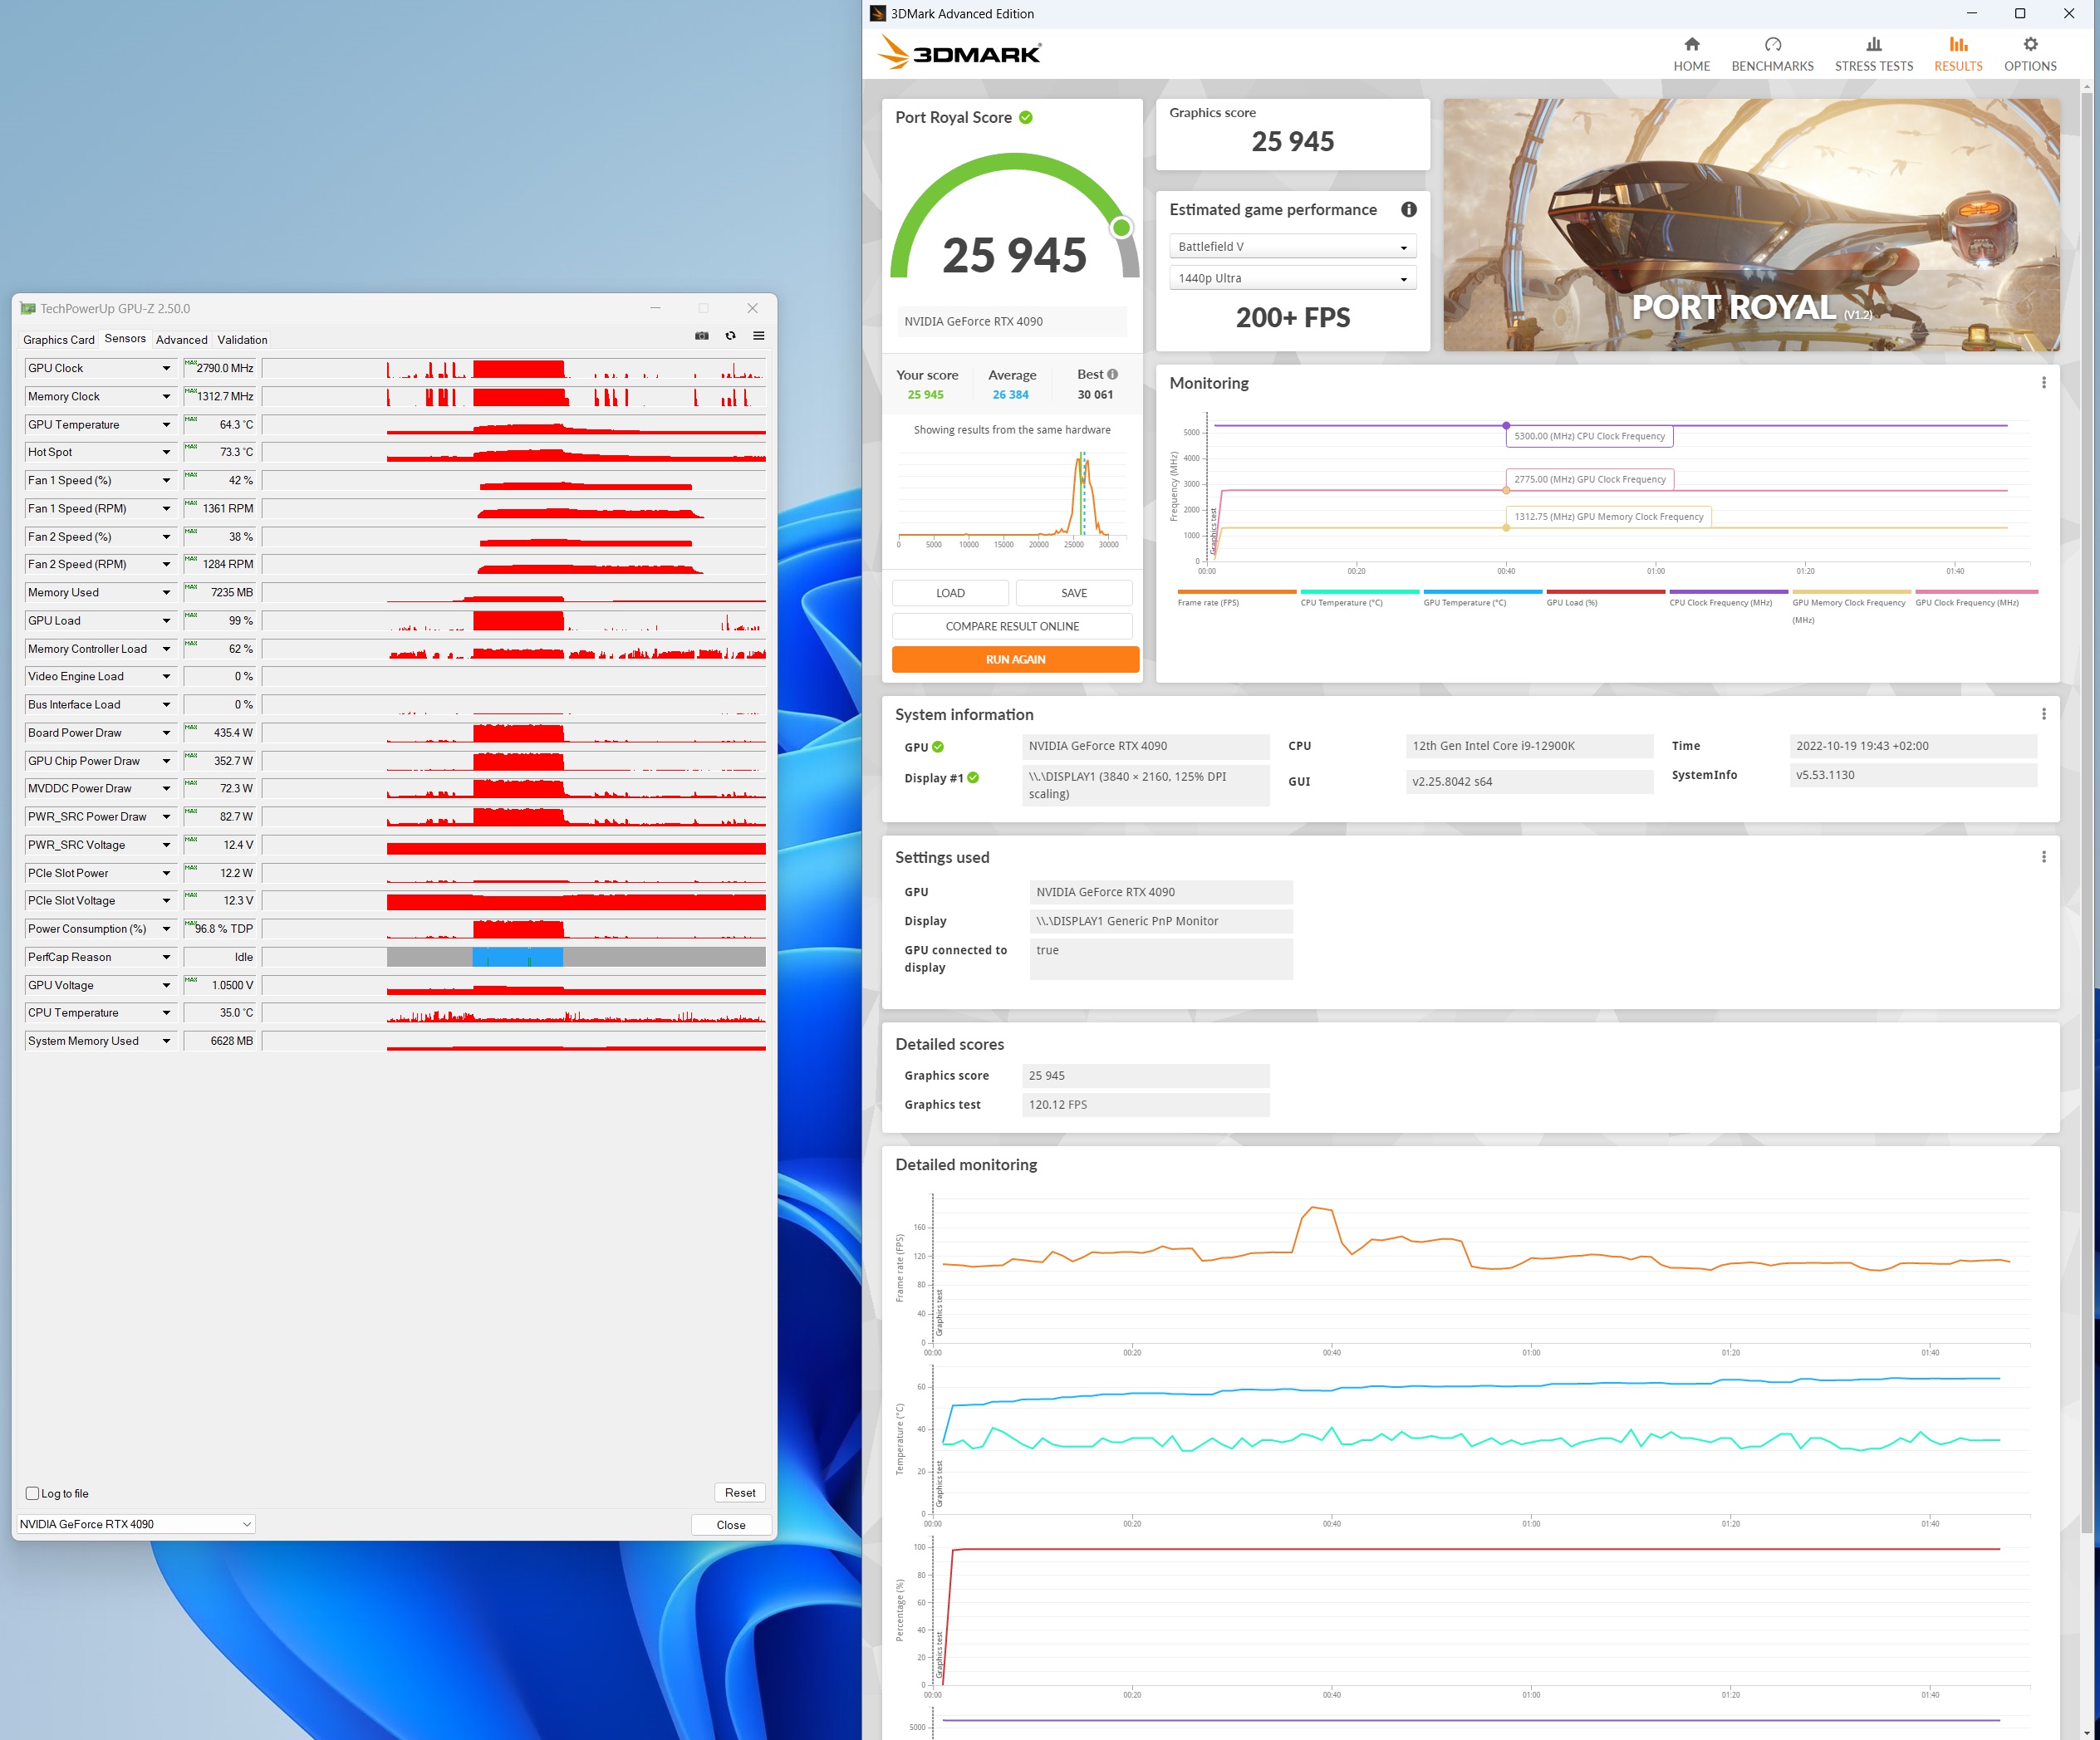Open the NVIDIA GeForce RTX 4090 device selector
This screenshot has height=1740, width=2100.
pyautogui.click(x=135, y=1524)
